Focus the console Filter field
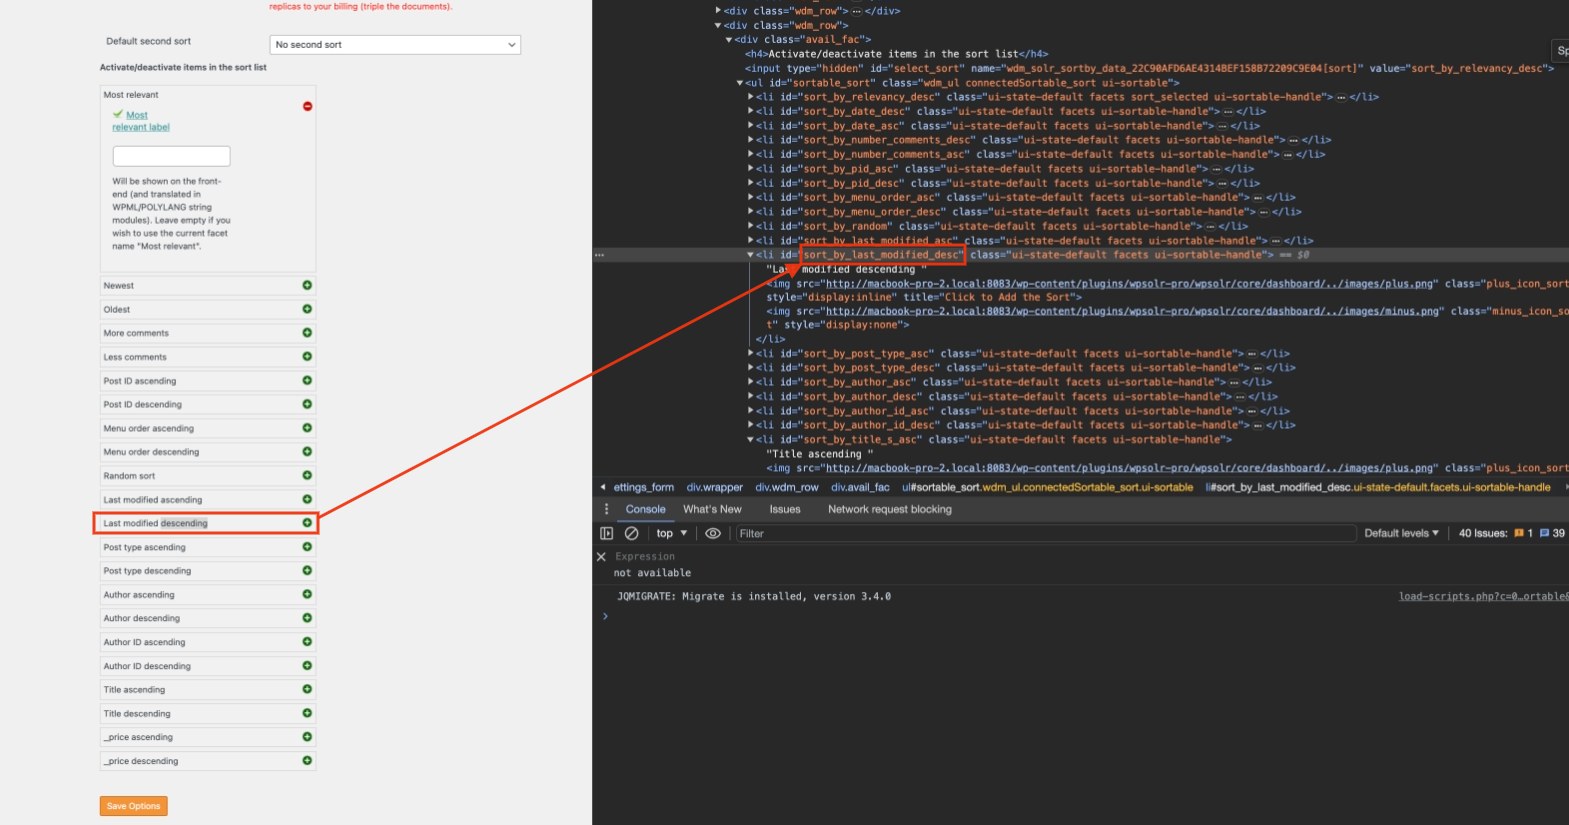The height and width of the screenshot is (825, 1569). (x=1045, y=533)
